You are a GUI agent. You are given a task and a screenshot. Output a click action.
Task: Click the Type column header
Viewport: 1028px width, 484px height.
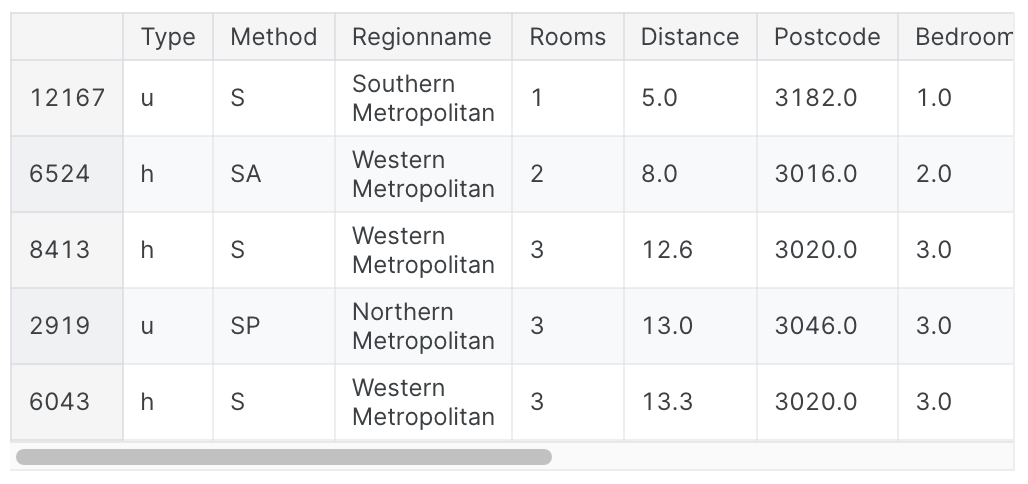click(x=168, y=37)
